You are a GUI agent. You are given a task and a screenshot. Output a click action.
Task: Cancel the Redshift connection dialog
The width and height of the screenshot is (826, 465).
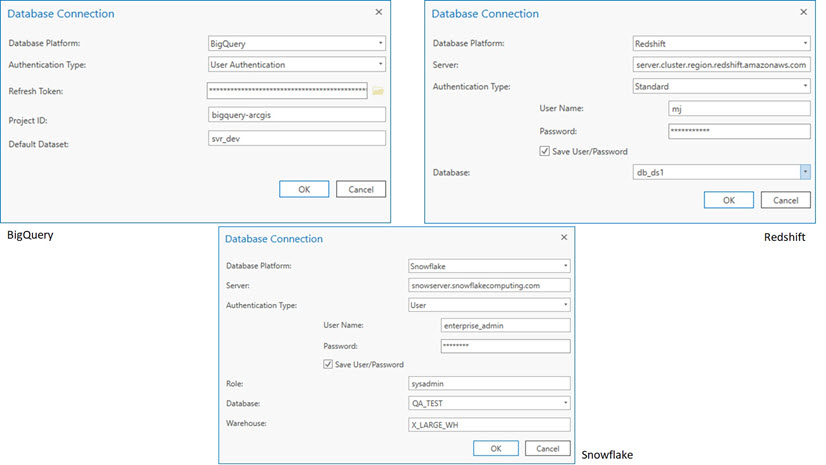pos(785,200)
